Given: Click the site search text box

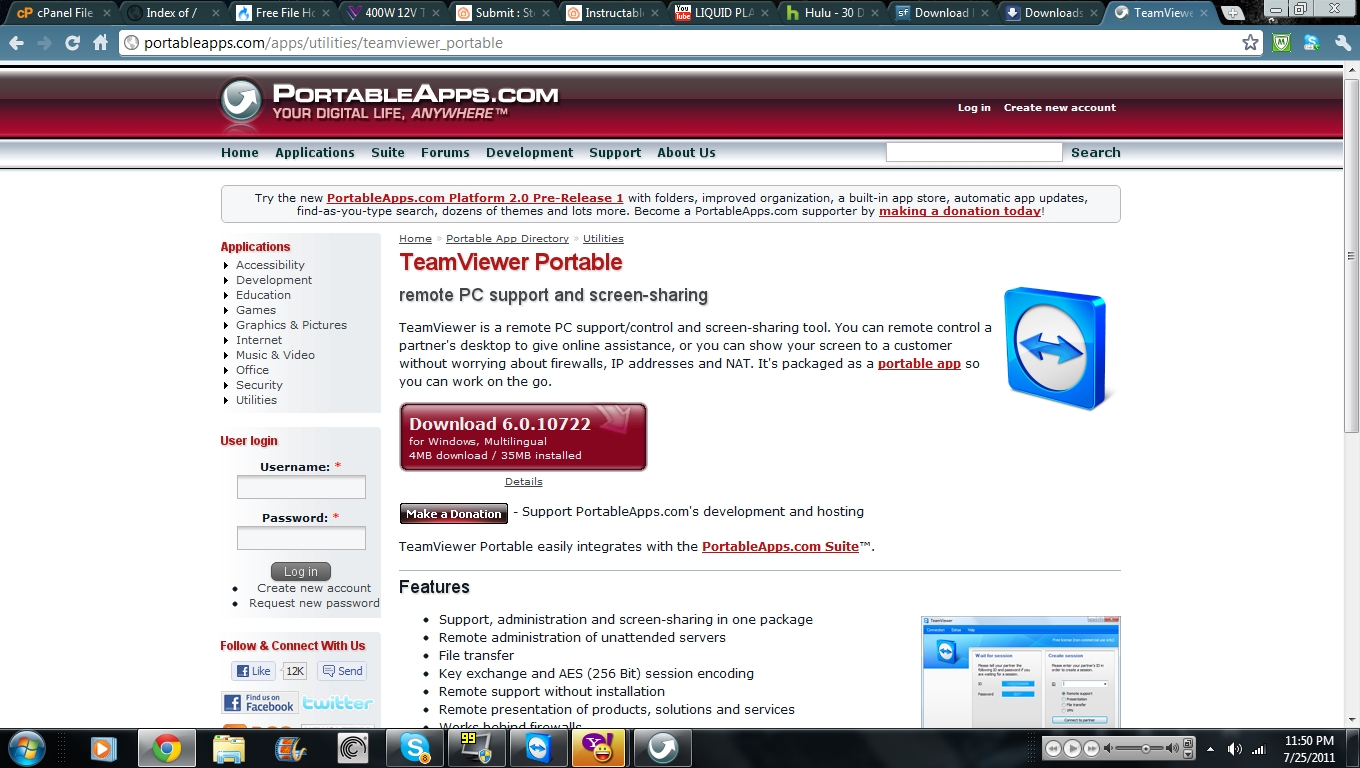Looking at the screenshot, I should tap(974, 152).
